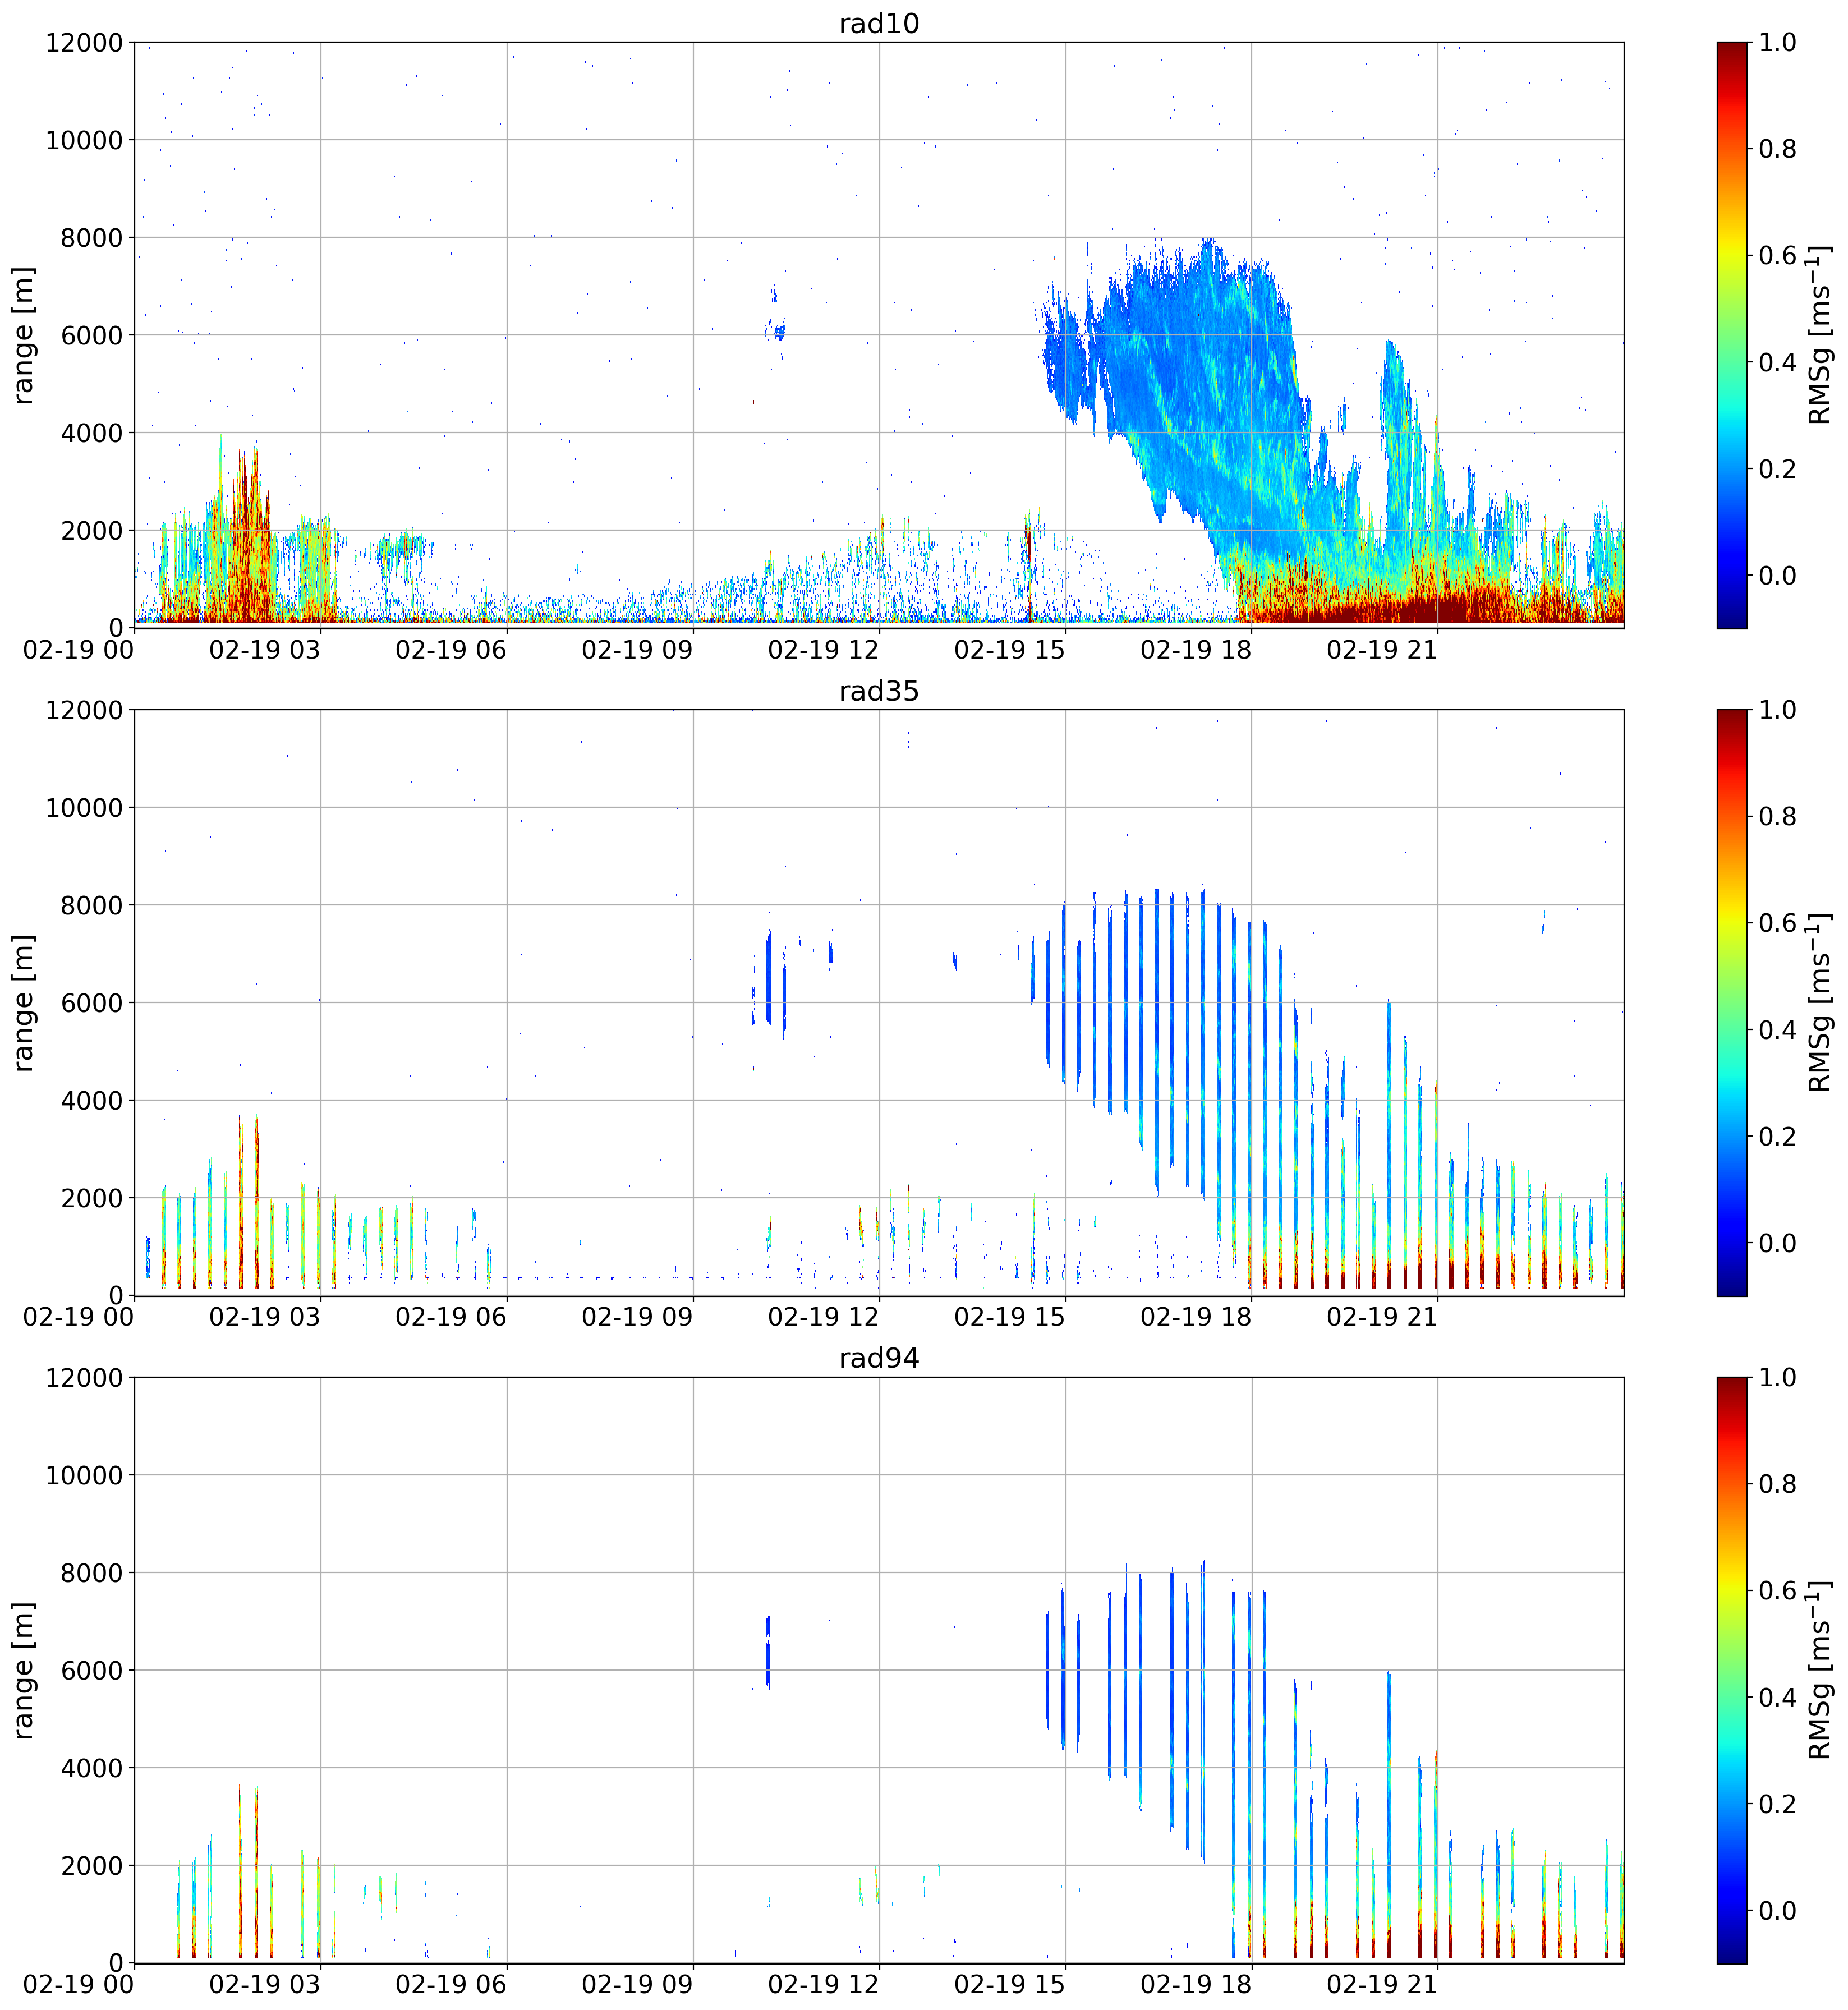Click the 12000 range tick on rad10
Screen dimensions: 1848x2010
click(84, 43)
